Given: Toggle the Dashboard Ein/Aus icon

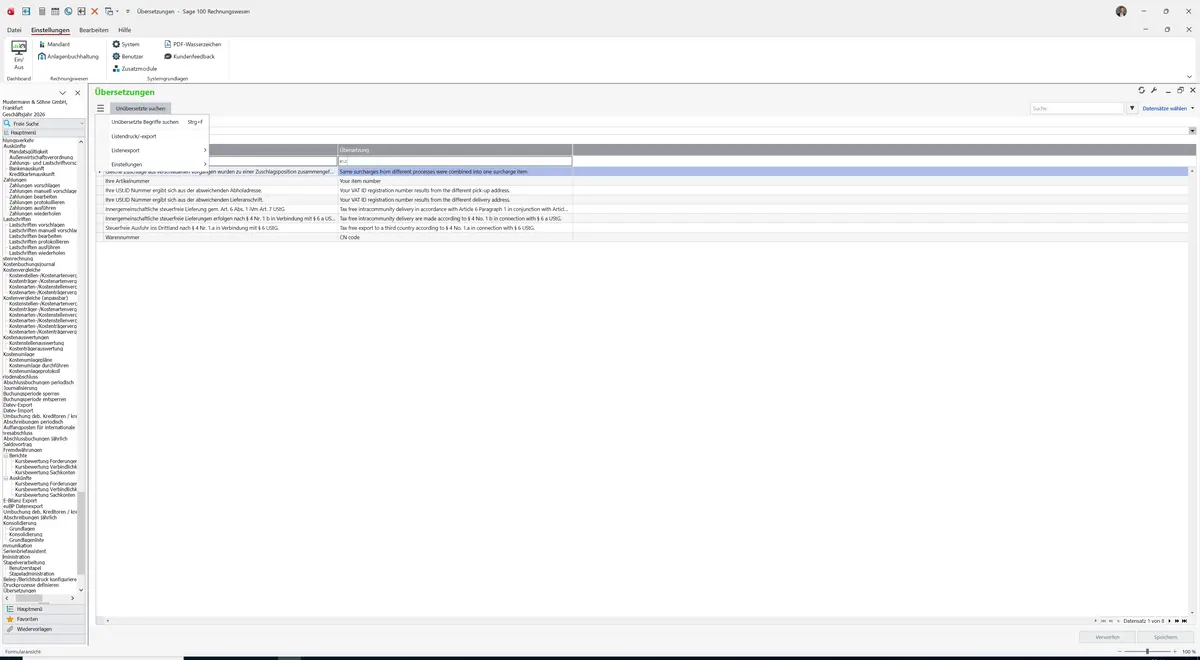Looking at the screenshot, I should click(x=19, y=55).
